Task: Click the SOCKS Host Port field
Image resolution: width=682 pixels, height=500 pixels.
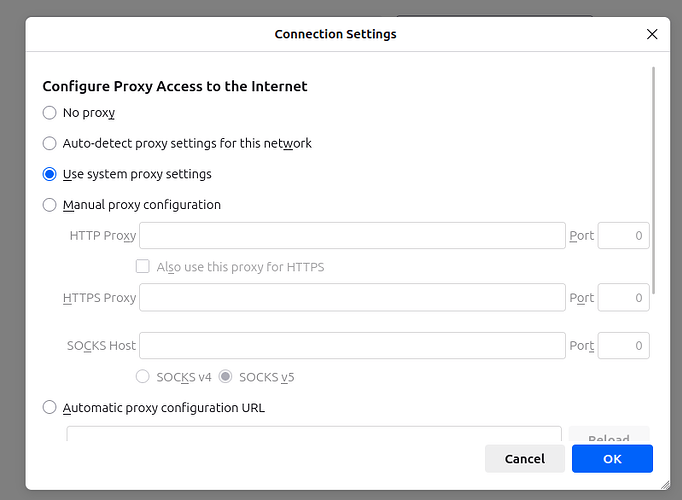Action: (623, 346)
